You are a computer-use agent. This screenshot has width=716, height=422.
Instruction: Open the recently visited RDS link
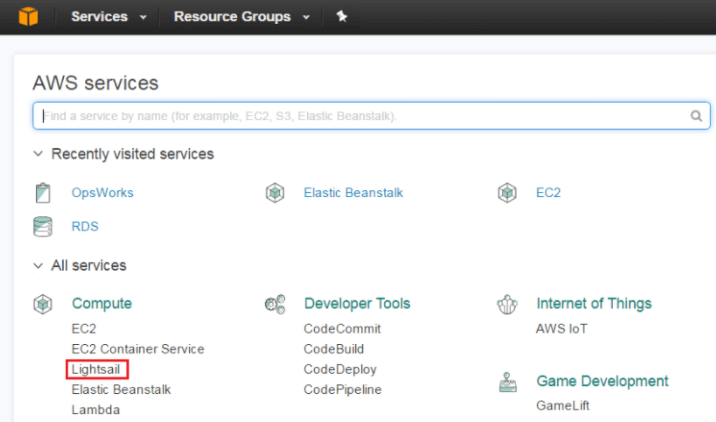(x=85, y=227)
